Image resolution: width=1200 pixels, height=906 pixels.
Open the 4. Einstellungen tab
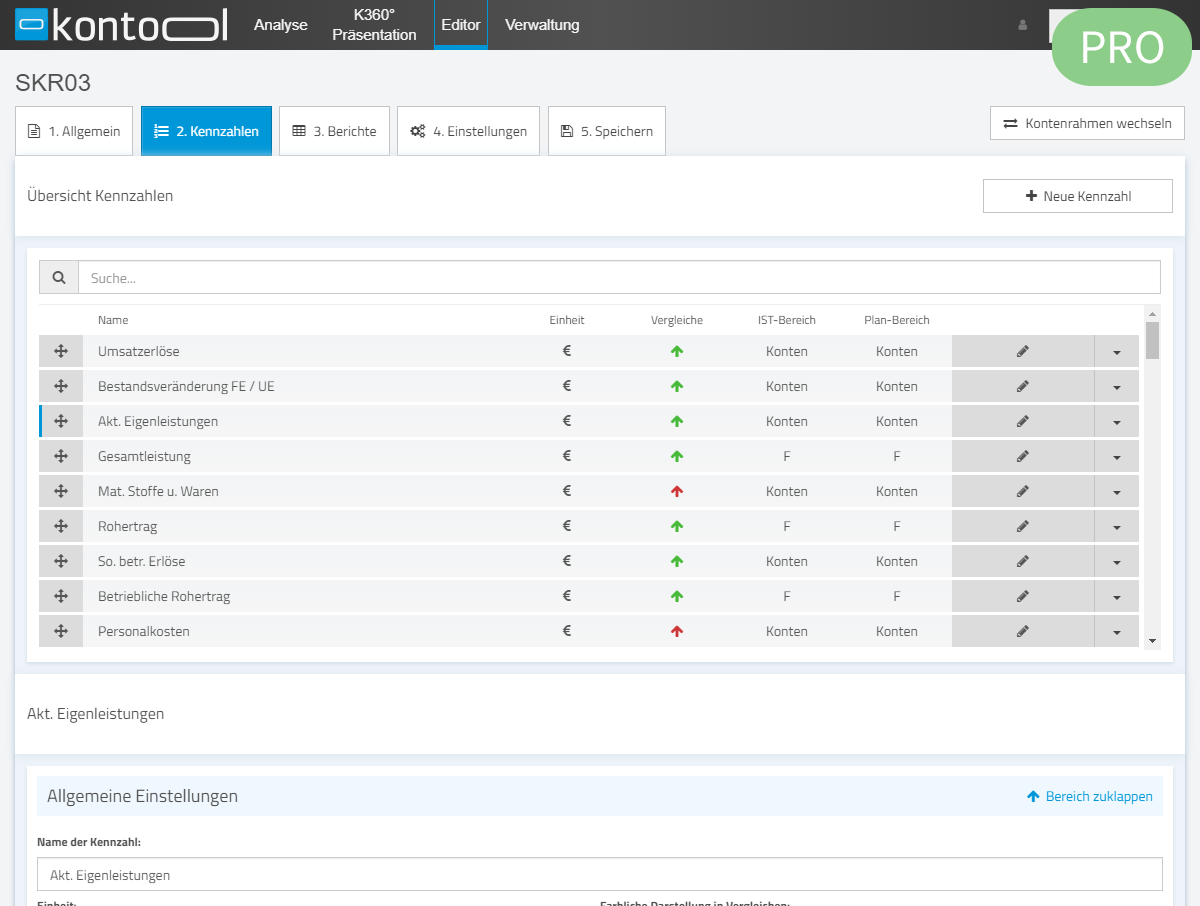pyautogui.click(x=468, y=131)
